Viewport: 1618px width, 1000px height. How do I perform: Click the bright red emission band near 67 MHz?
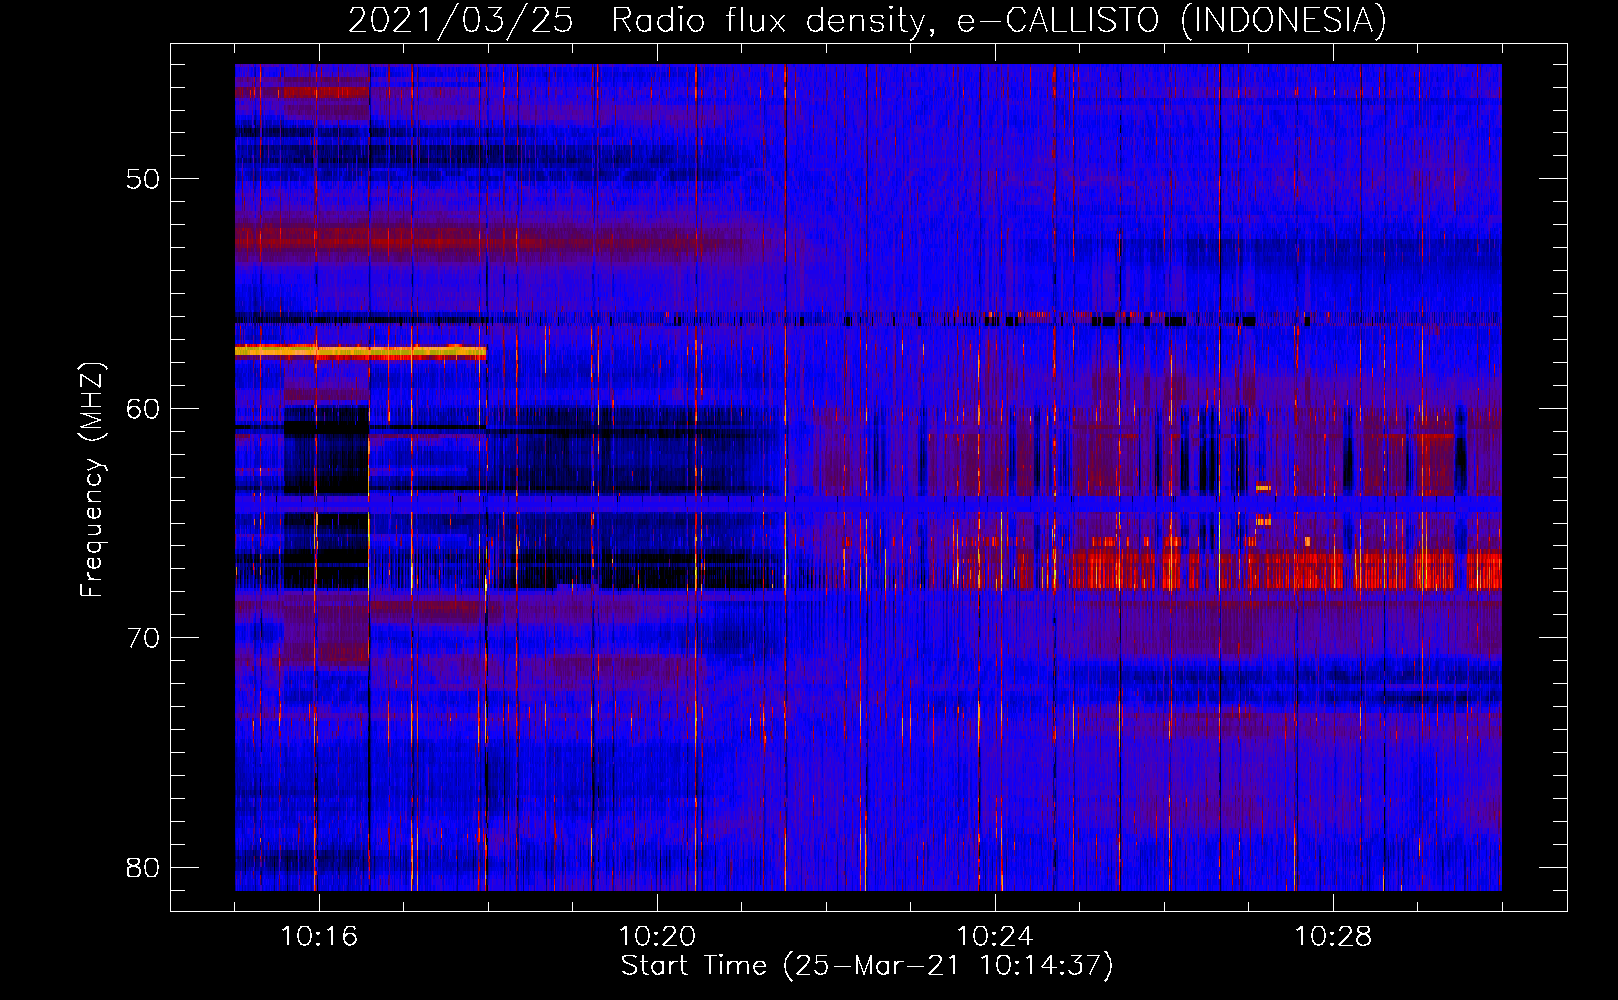click(x=1285, y=570)
